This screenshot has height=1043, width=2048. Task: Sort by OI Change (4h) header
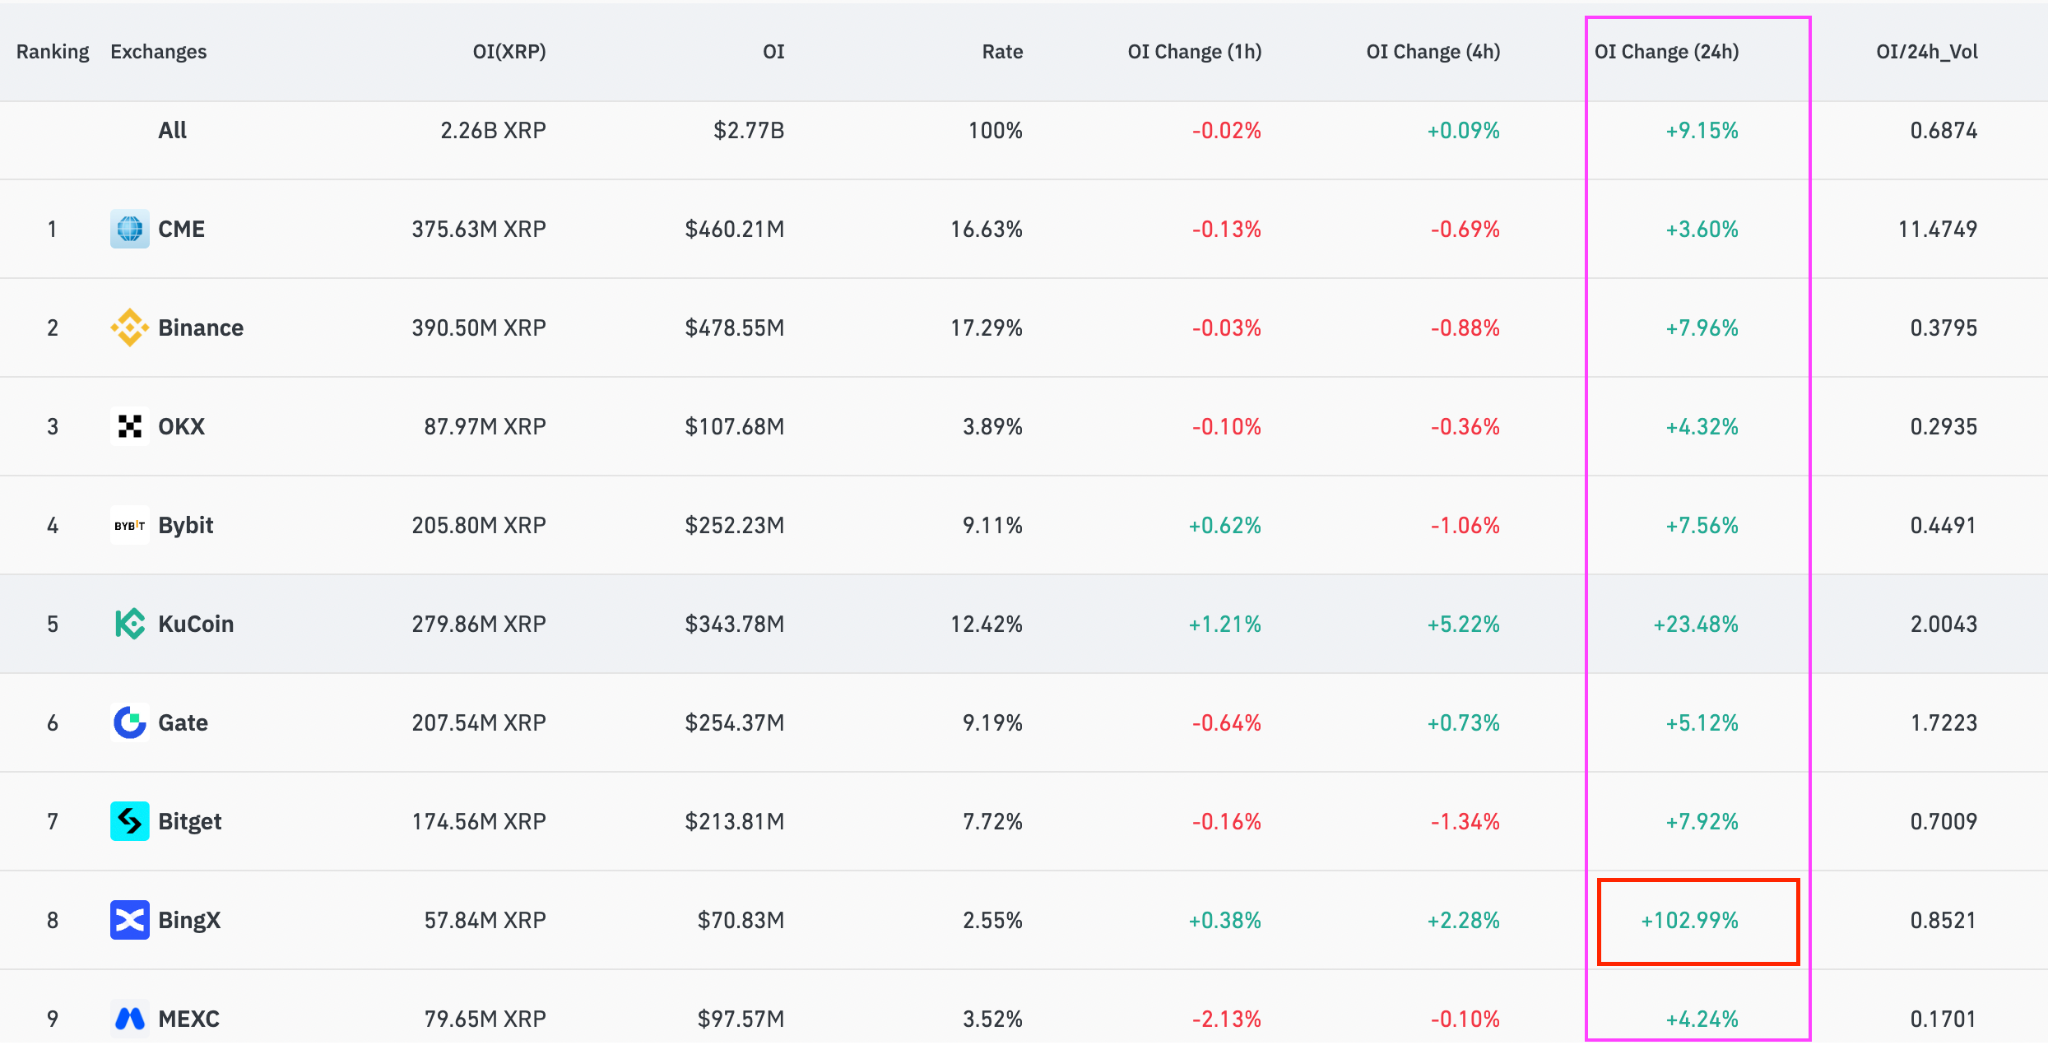coord(1433,52)
